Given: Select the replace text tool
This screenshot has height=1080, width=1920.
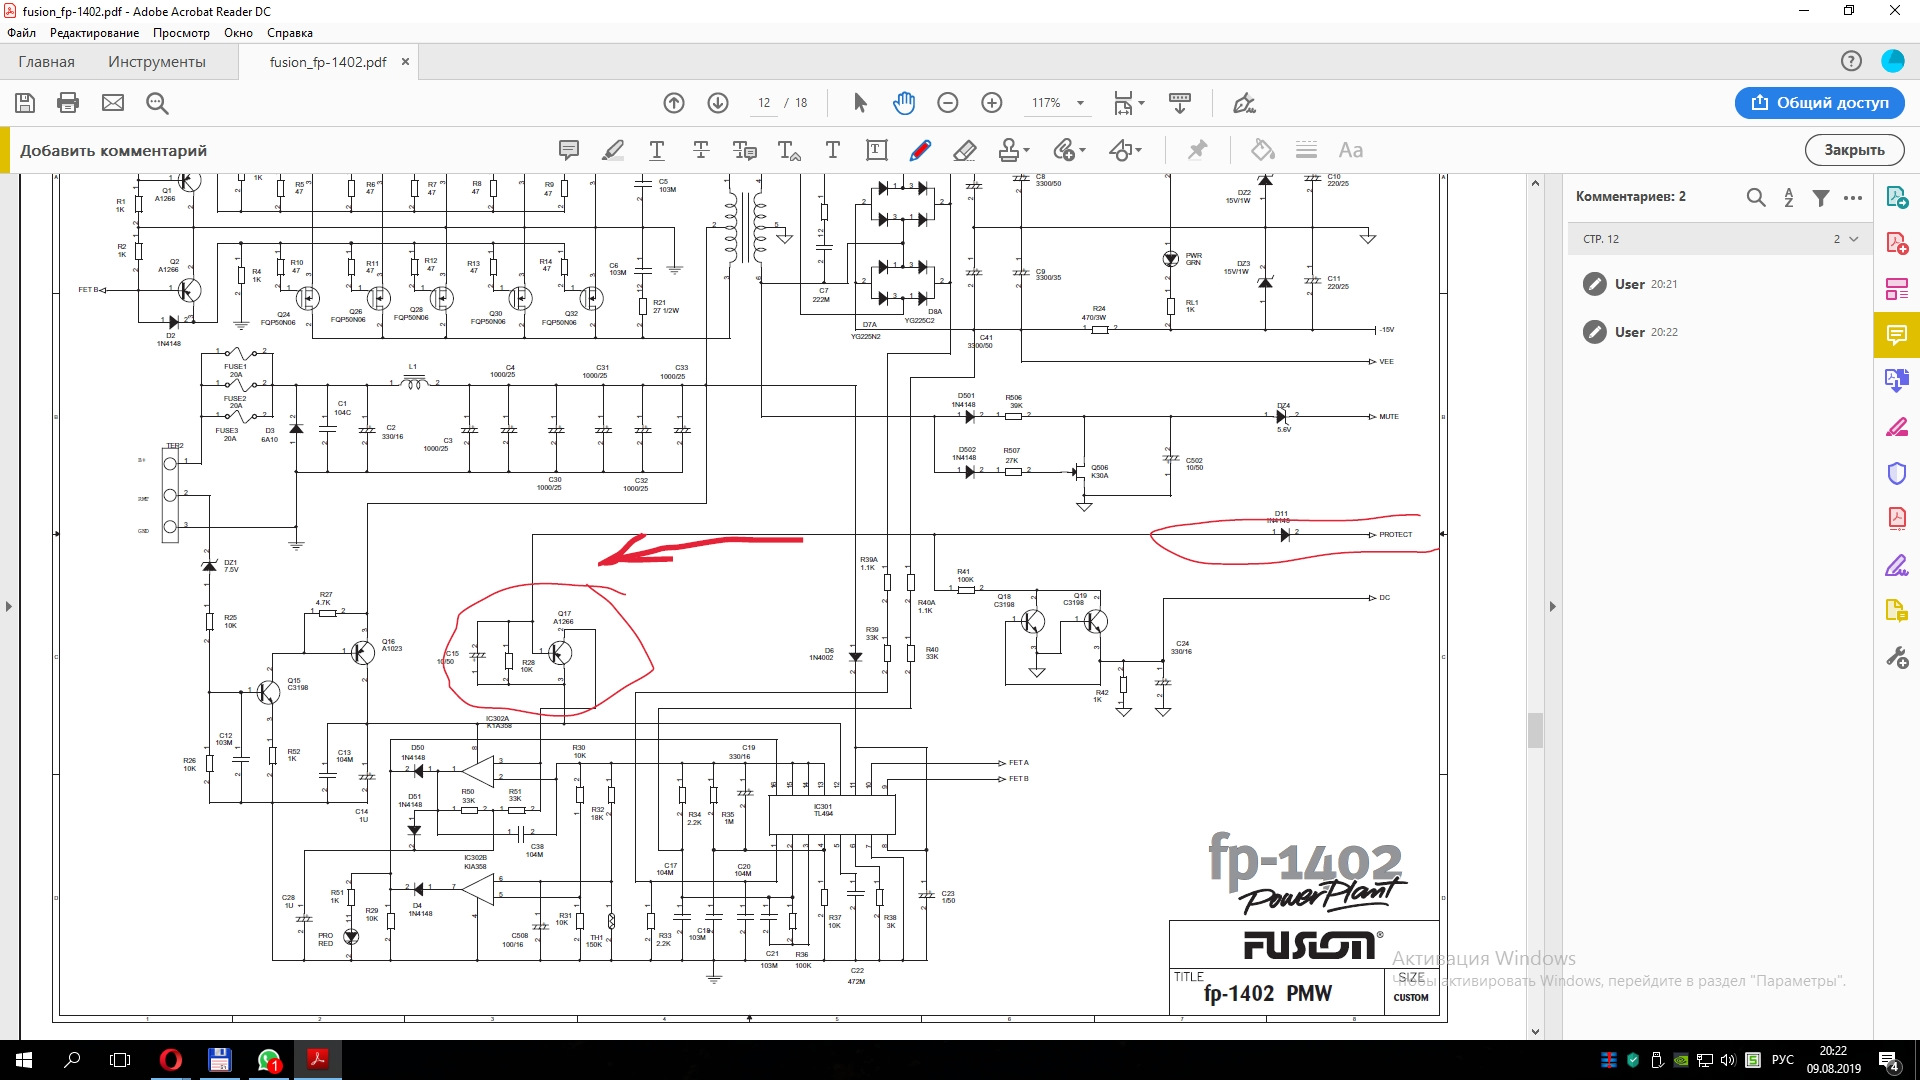Looking at the screenshot, I should (x=744, y=150).
